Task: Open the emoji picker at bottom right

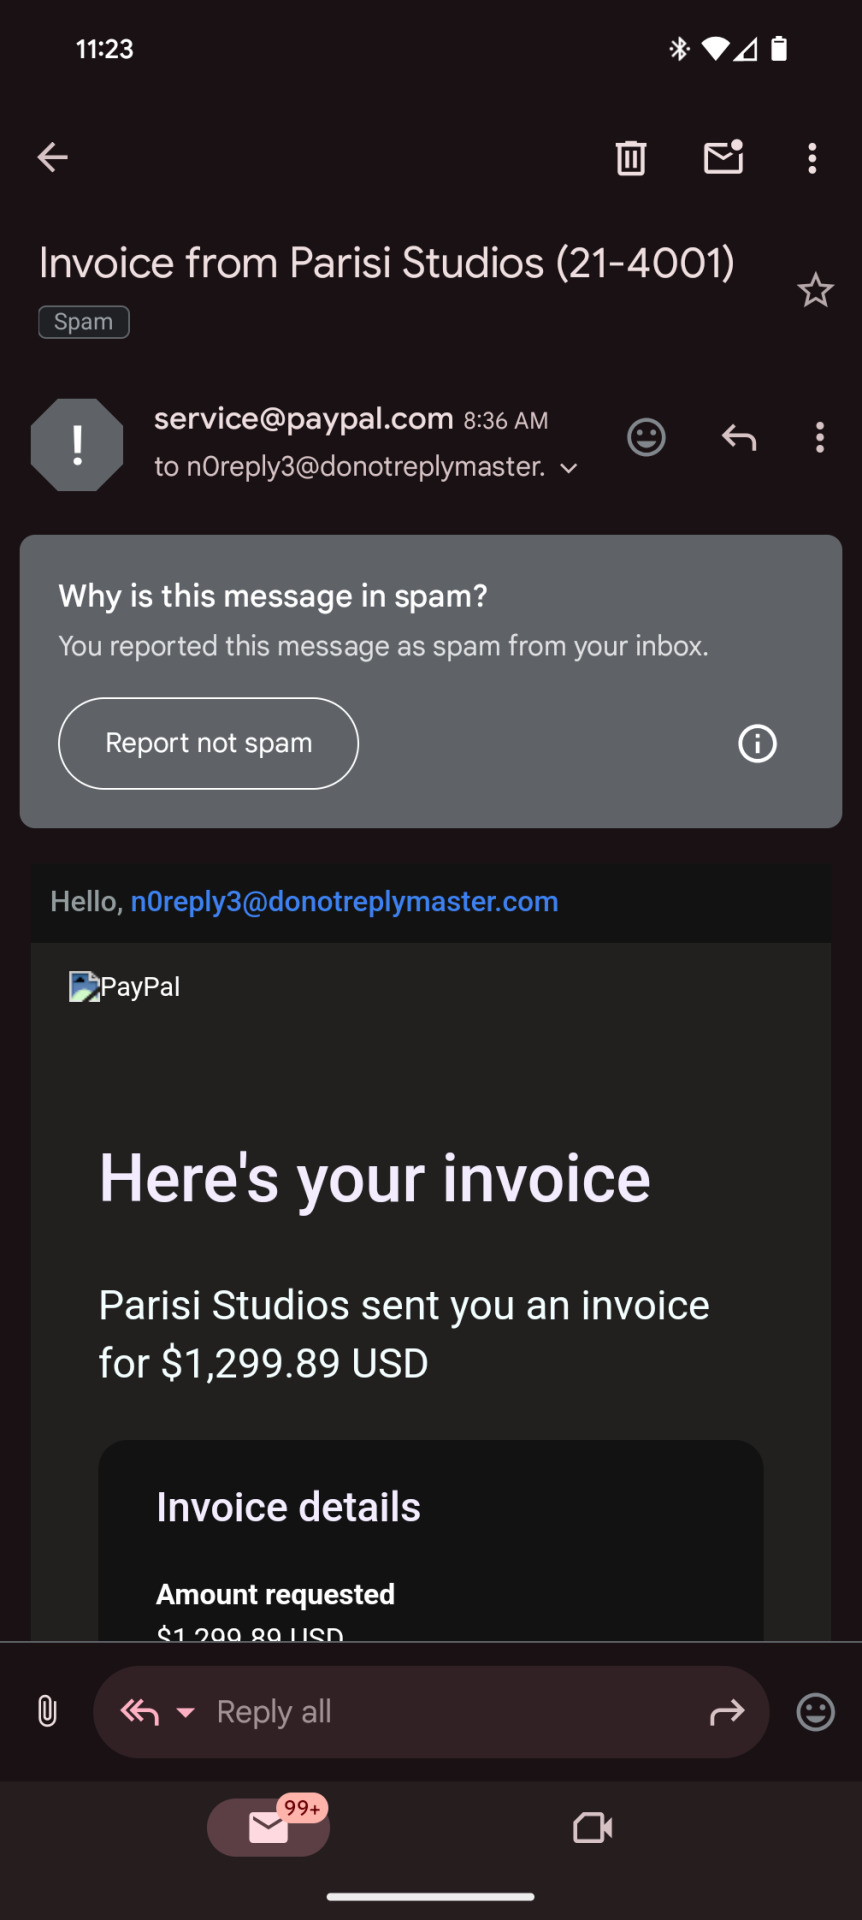Action: click(815, 1712)
